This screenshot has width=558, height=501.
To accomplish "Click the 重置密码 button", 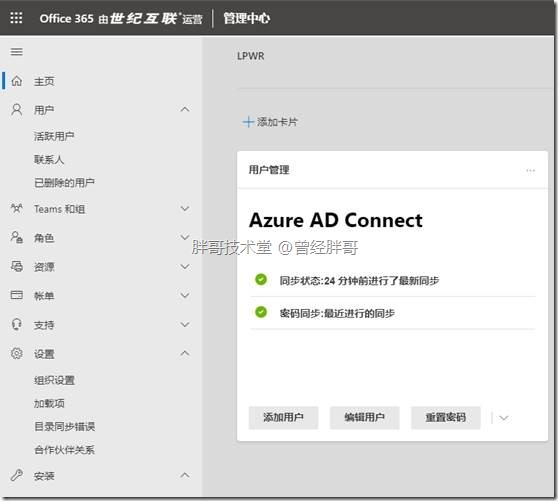I will [446, 417].
